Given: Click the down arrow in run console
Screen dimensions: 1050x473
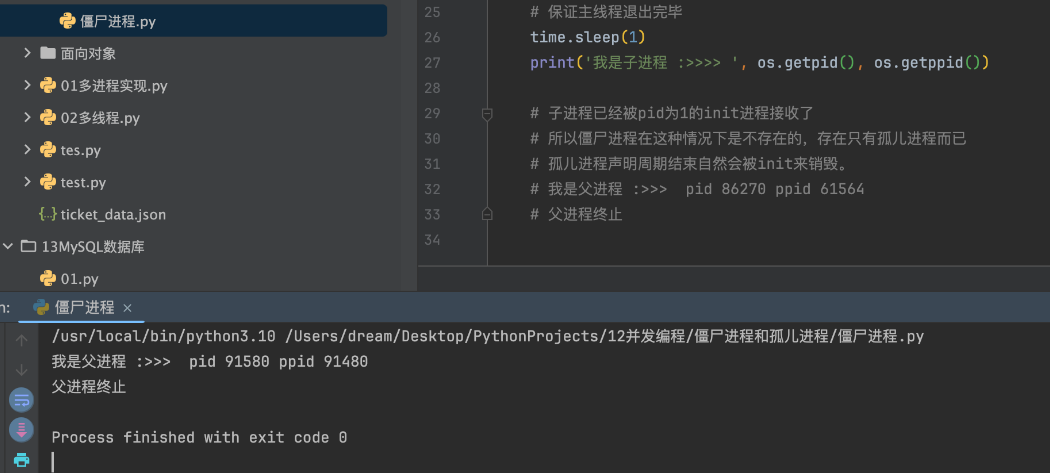Looking at the screenshot, I should pos(21,370).
